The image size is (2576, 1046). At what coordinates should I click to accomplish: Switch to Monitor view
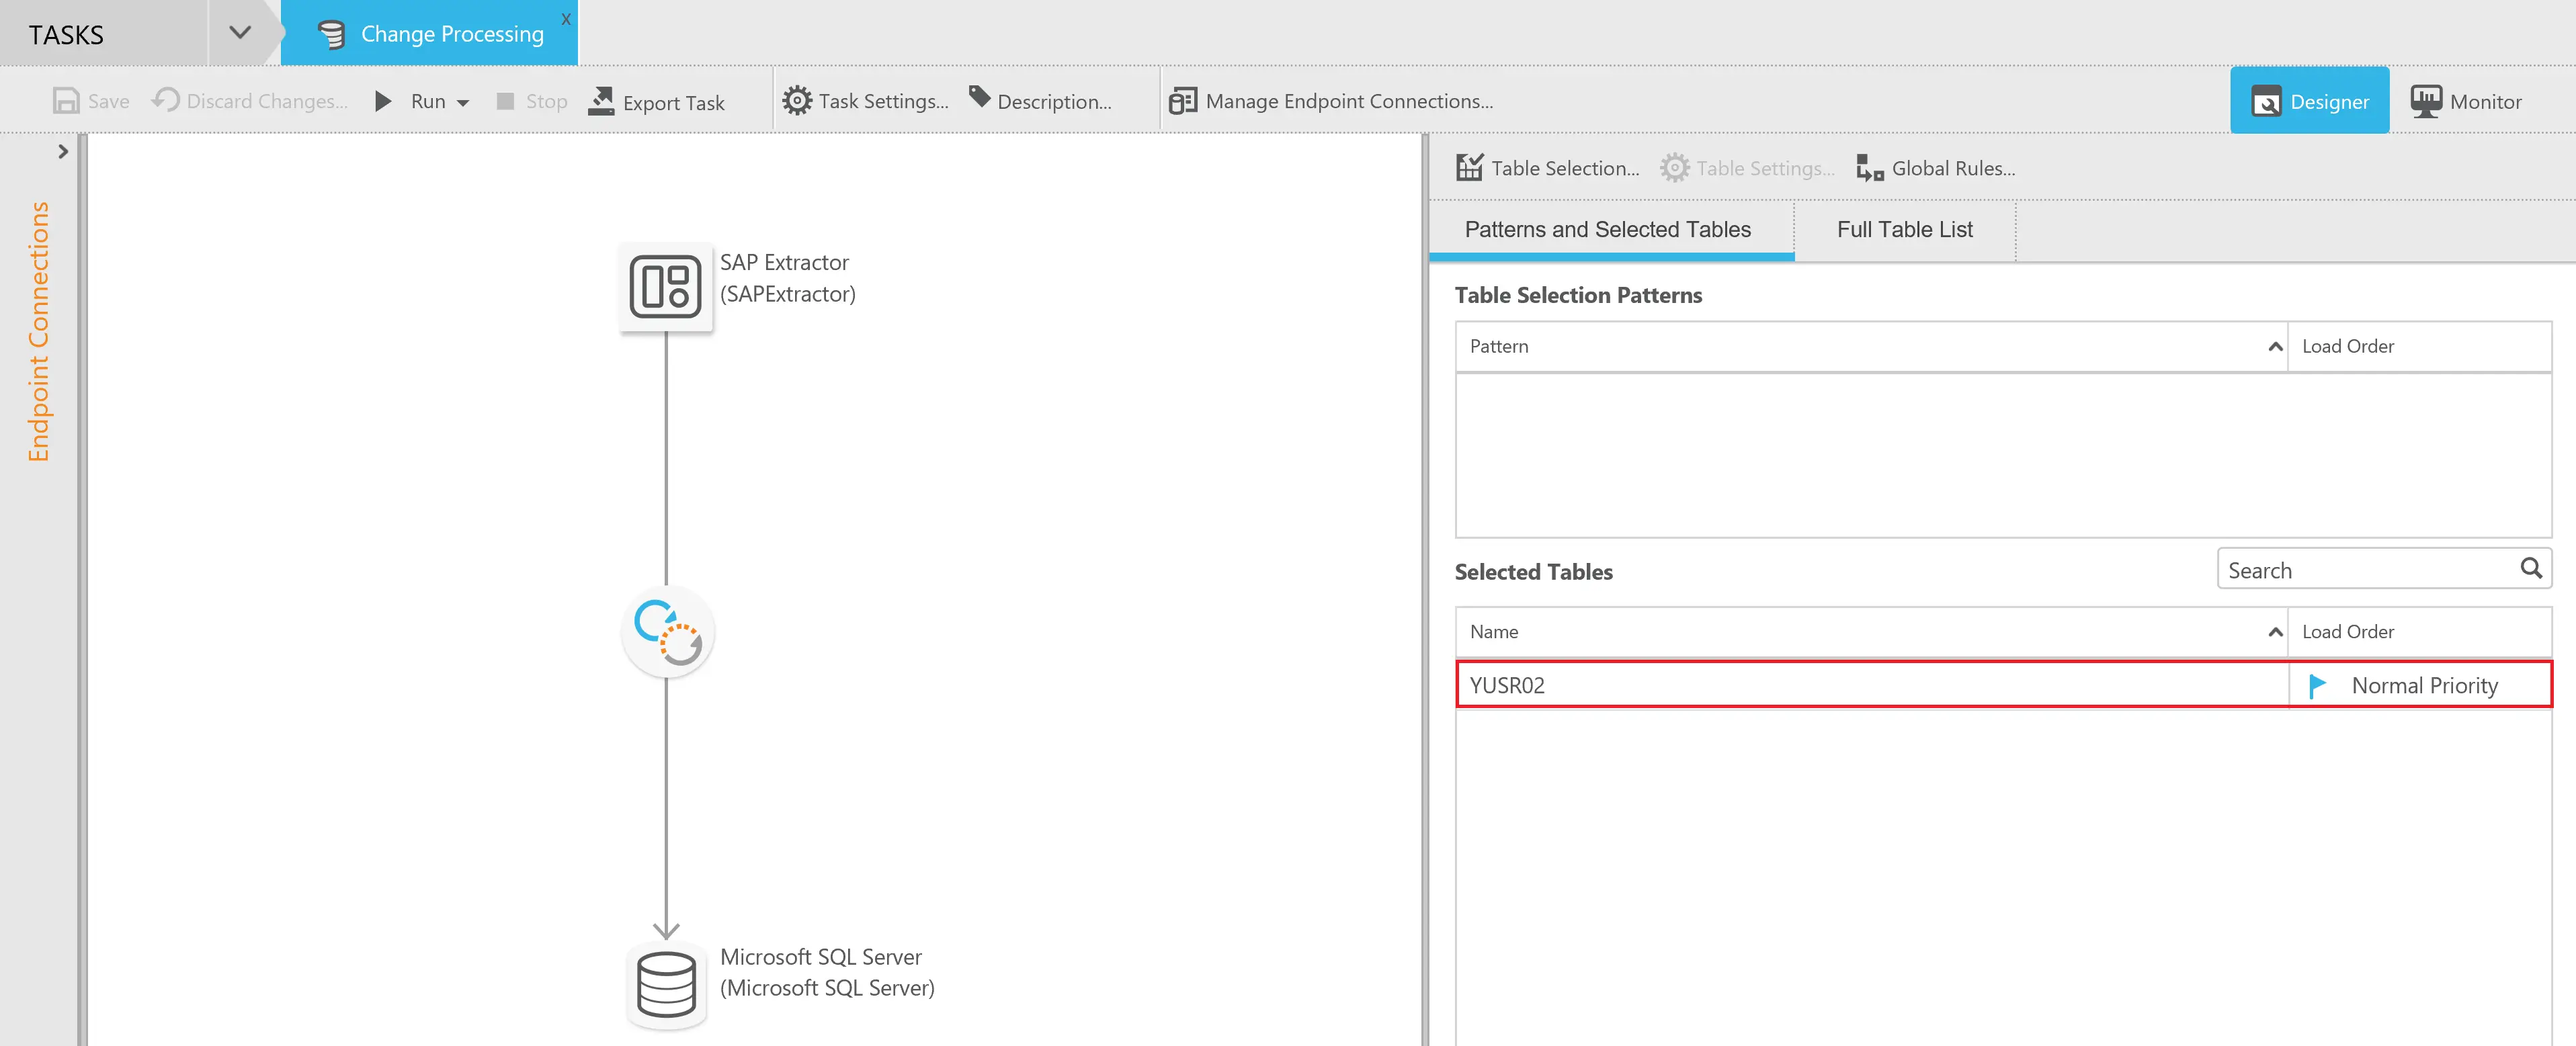pos(2466,101)
